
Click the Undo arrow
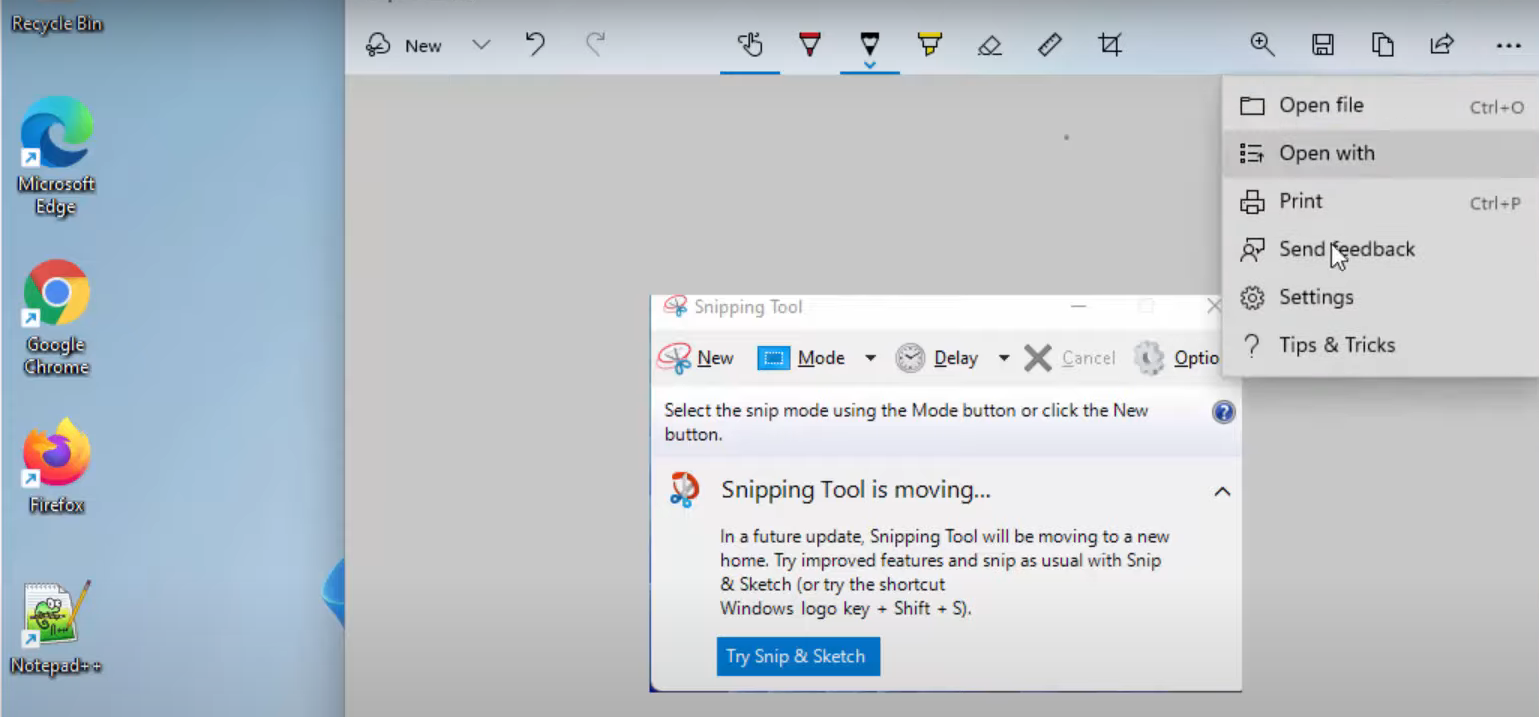pos(535,45)
